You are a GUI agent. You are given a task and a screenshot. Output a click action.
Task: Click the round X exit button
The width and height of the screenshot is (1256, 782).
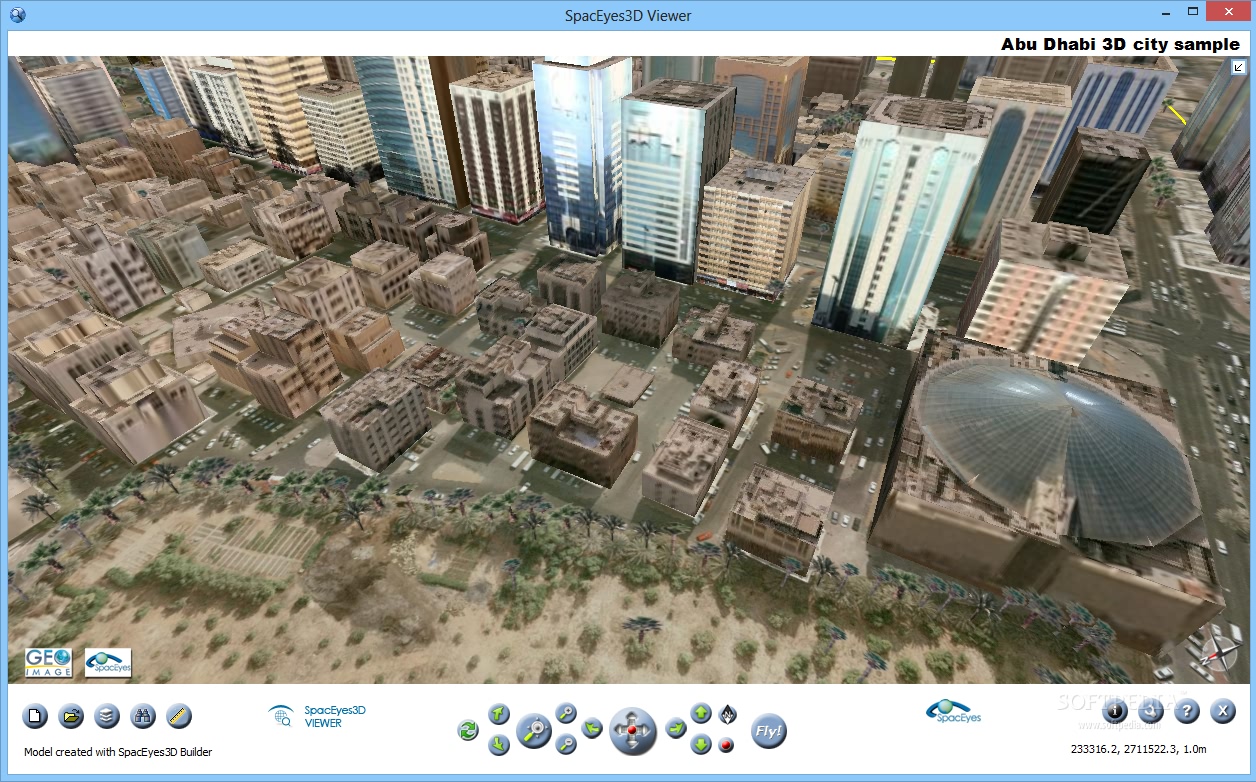1223,711
